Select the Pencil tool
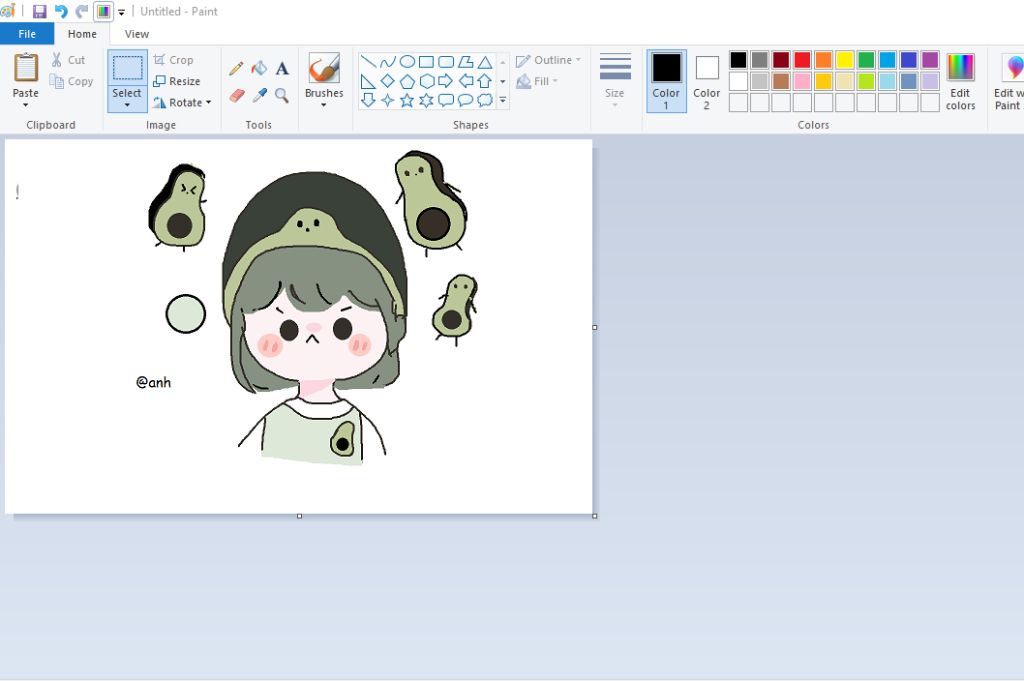 point(236,68)
